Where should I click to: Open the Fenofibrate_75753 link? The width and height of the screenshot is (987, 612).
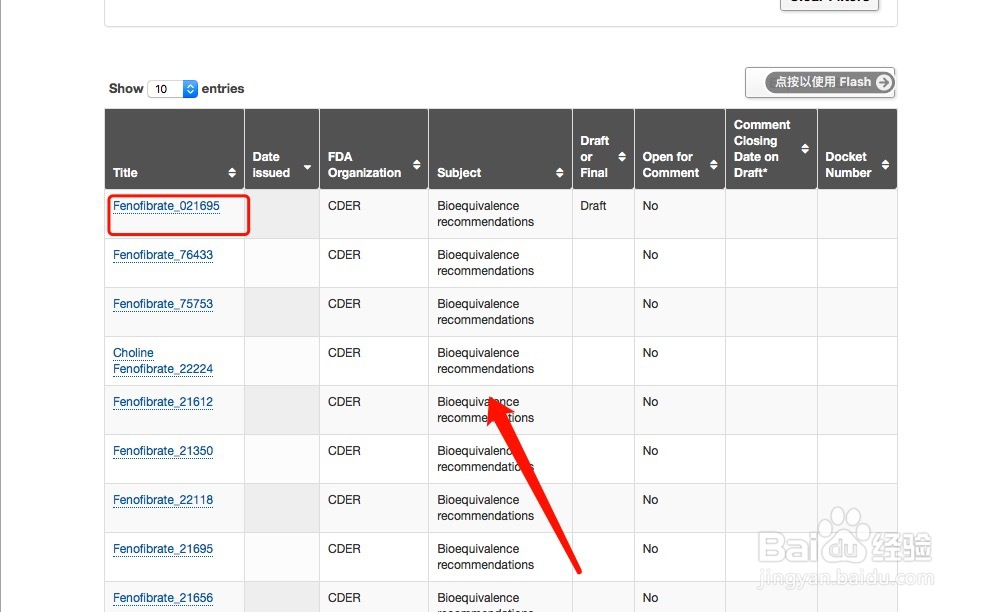tap(163, 304)
